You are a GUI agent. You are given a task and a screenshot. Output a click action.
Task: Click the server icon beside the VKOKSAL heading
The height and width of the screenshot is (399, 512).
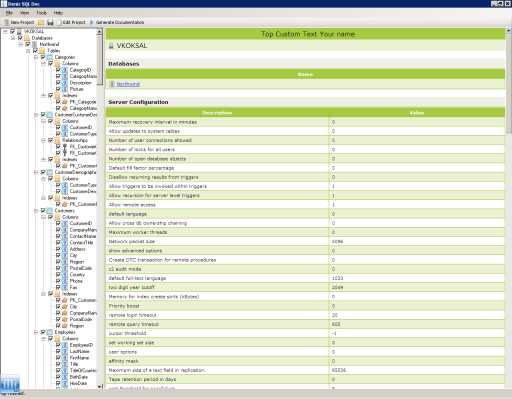(111, 46)
